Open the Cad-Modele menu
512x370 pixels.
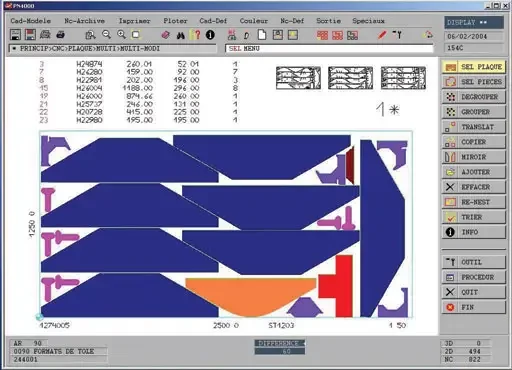[31, 21]
